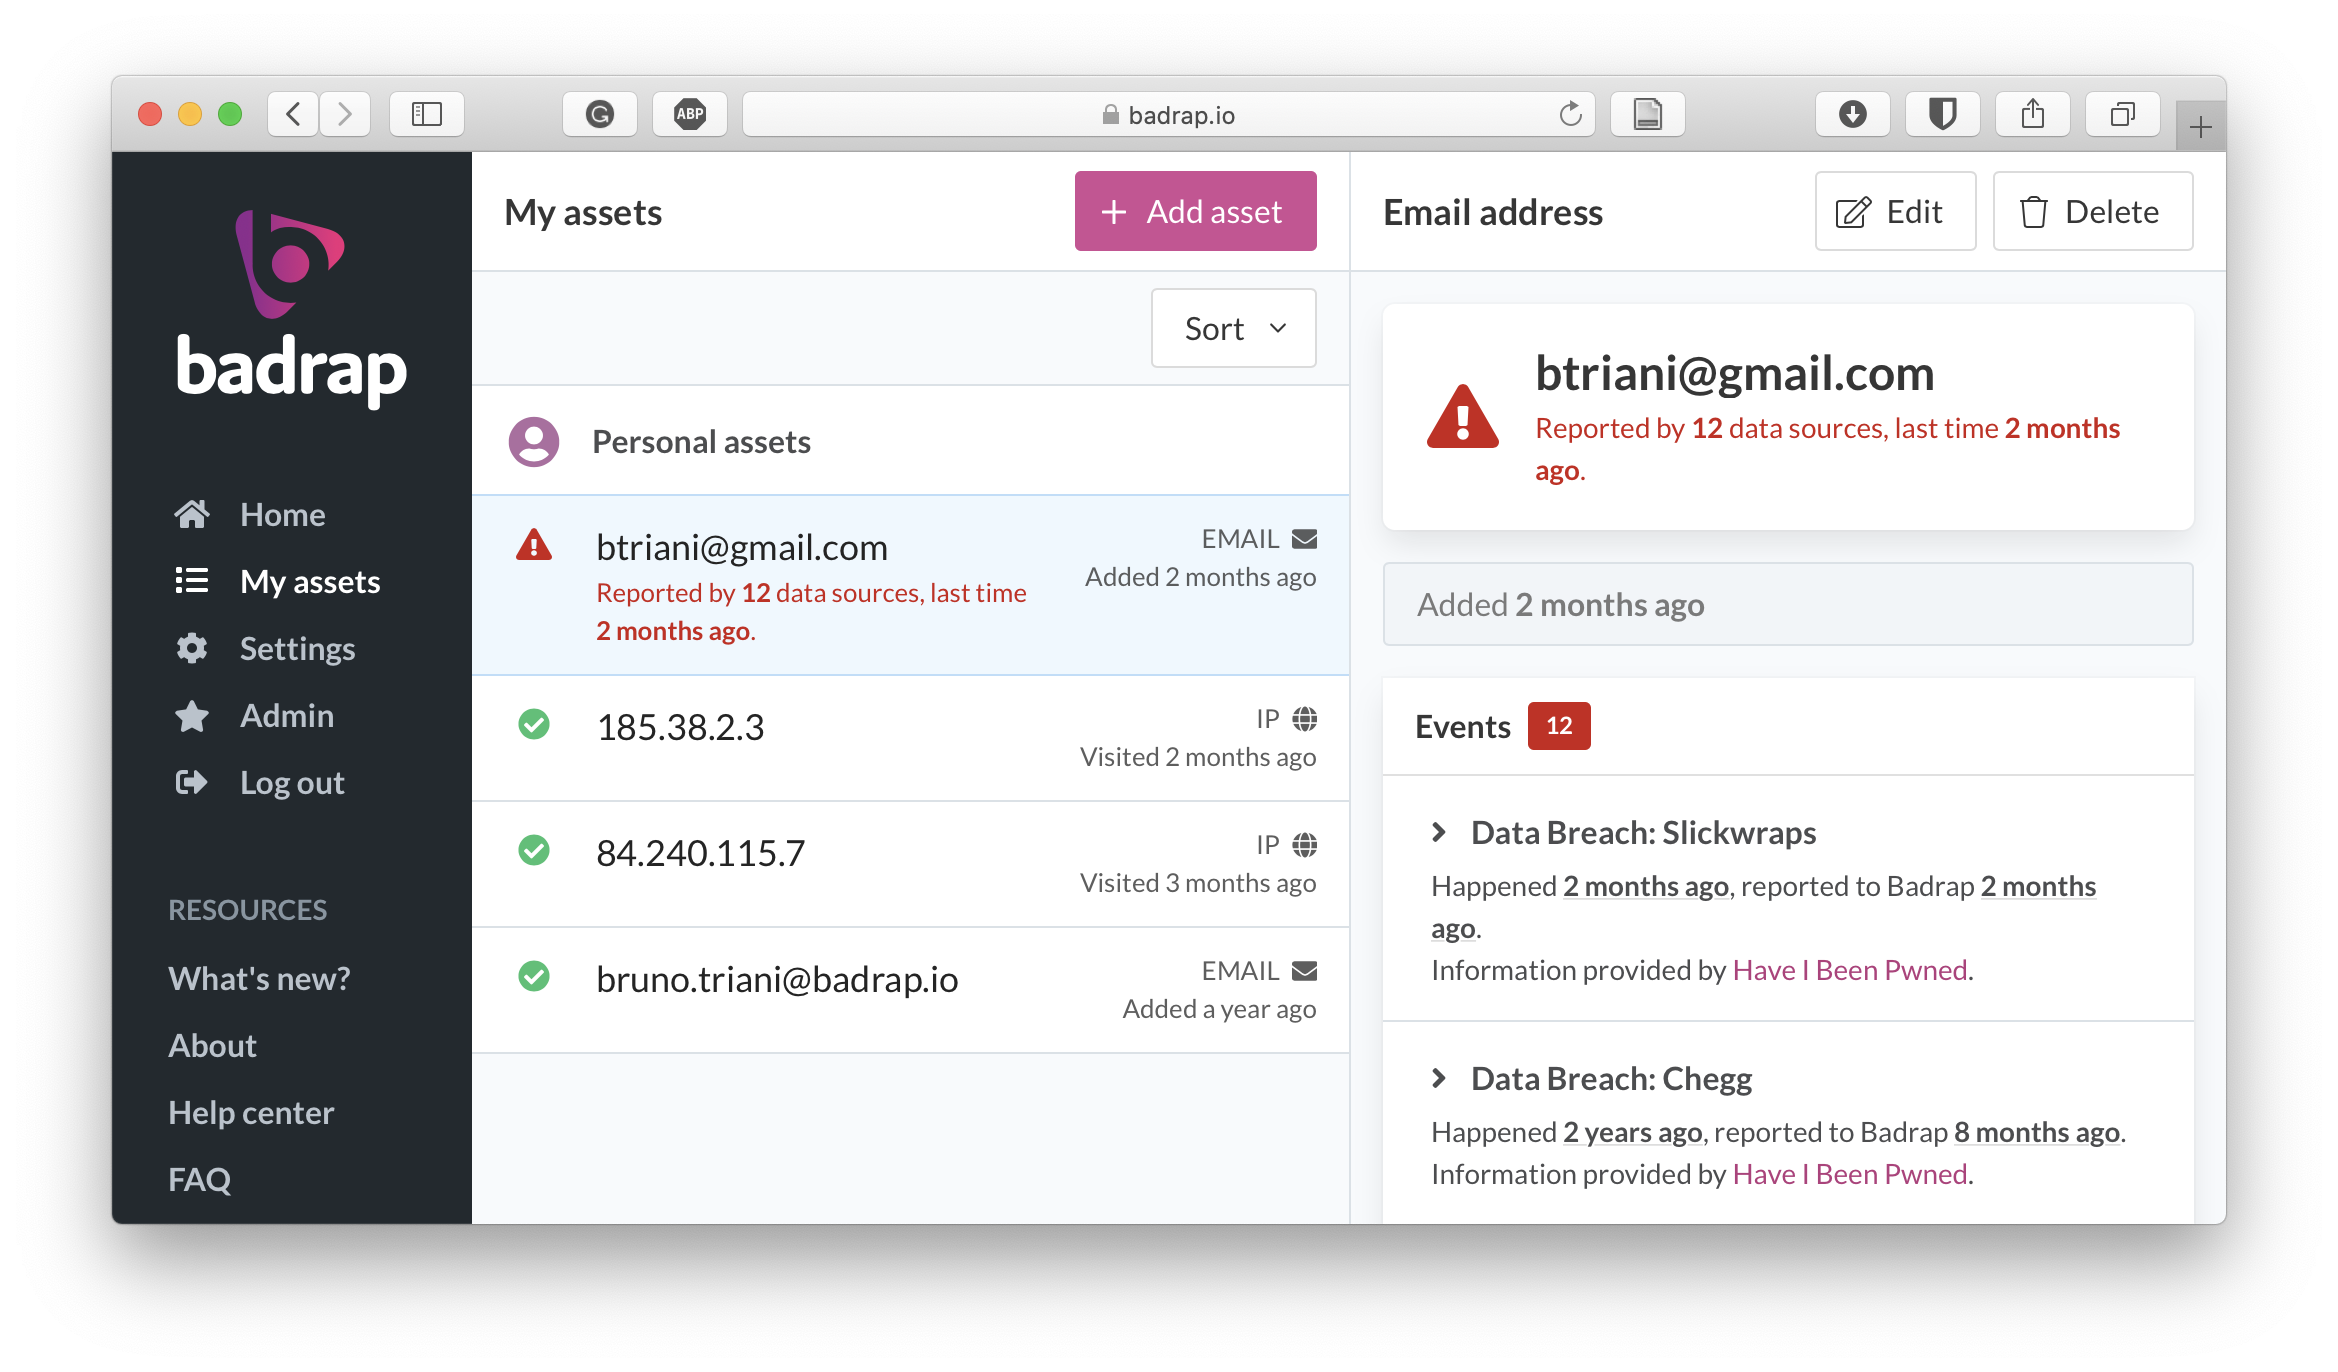The width and height of the screenshot is (2338, 1372).
Task: Open Settings from the sidebar
Action: [297, 648]
